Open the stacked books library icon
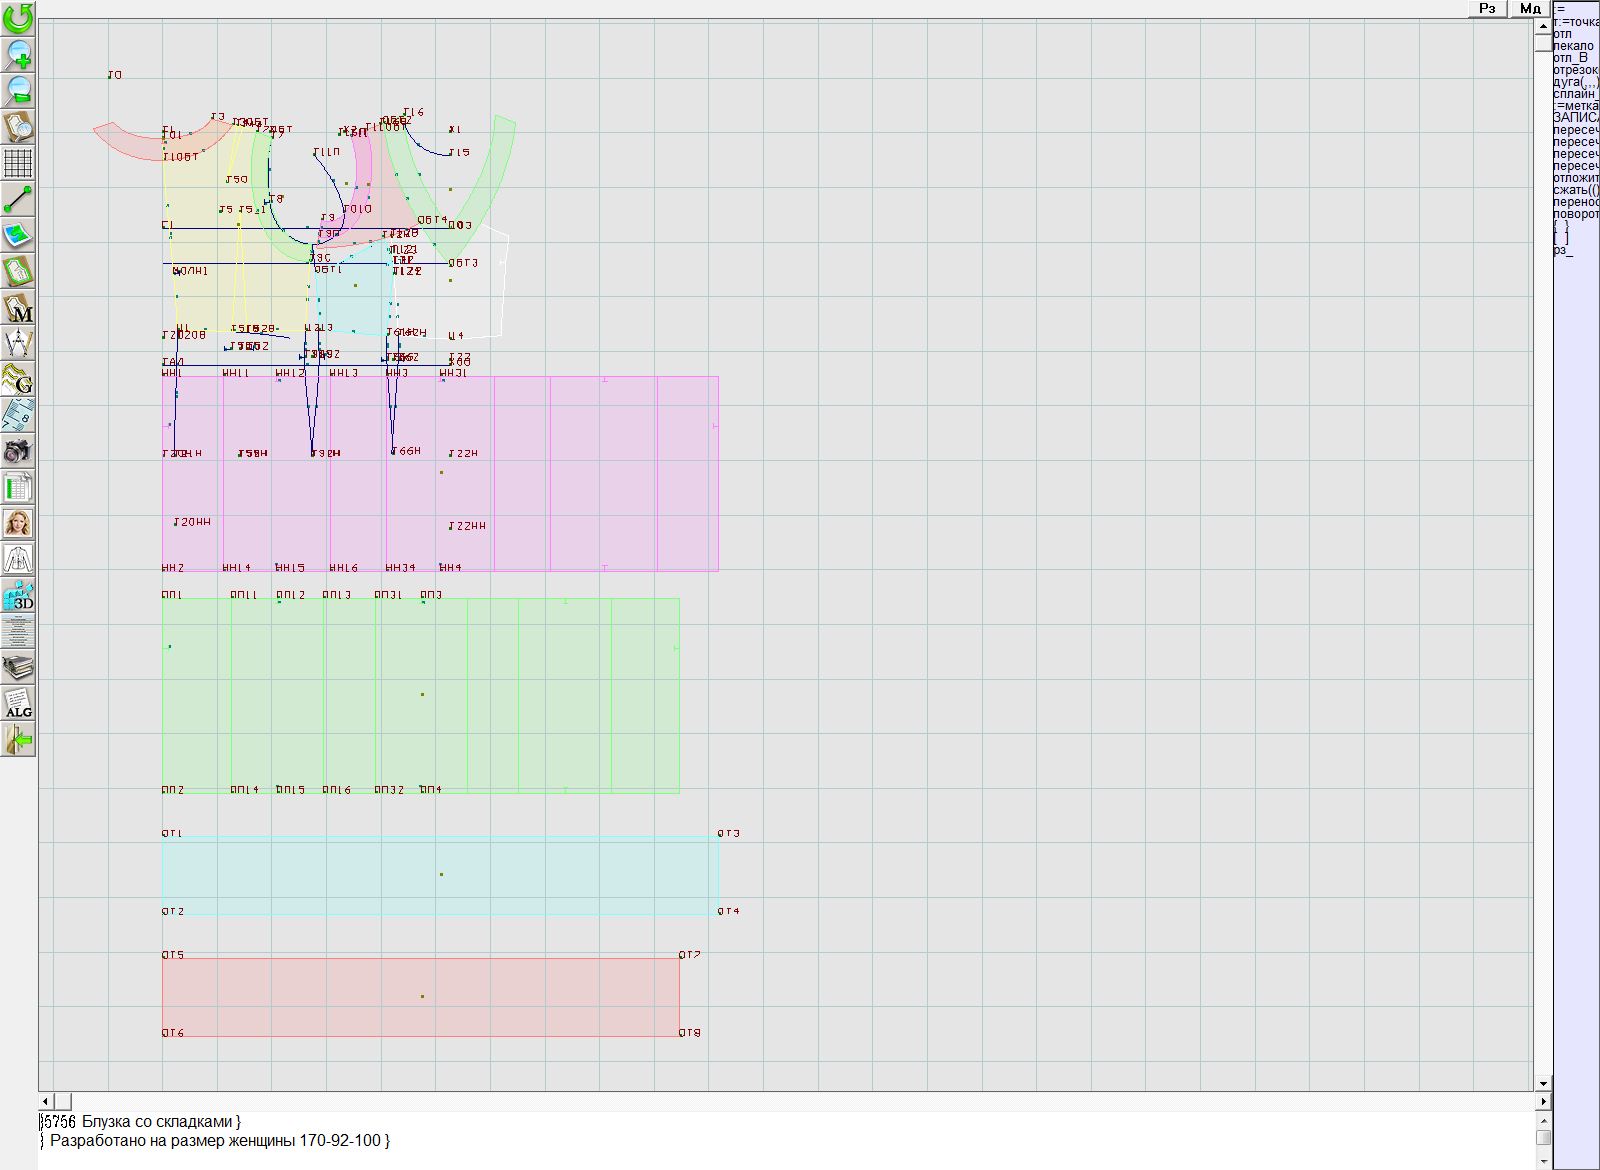This screenshot has height=1170, width=1600. (x=18, y=668)
